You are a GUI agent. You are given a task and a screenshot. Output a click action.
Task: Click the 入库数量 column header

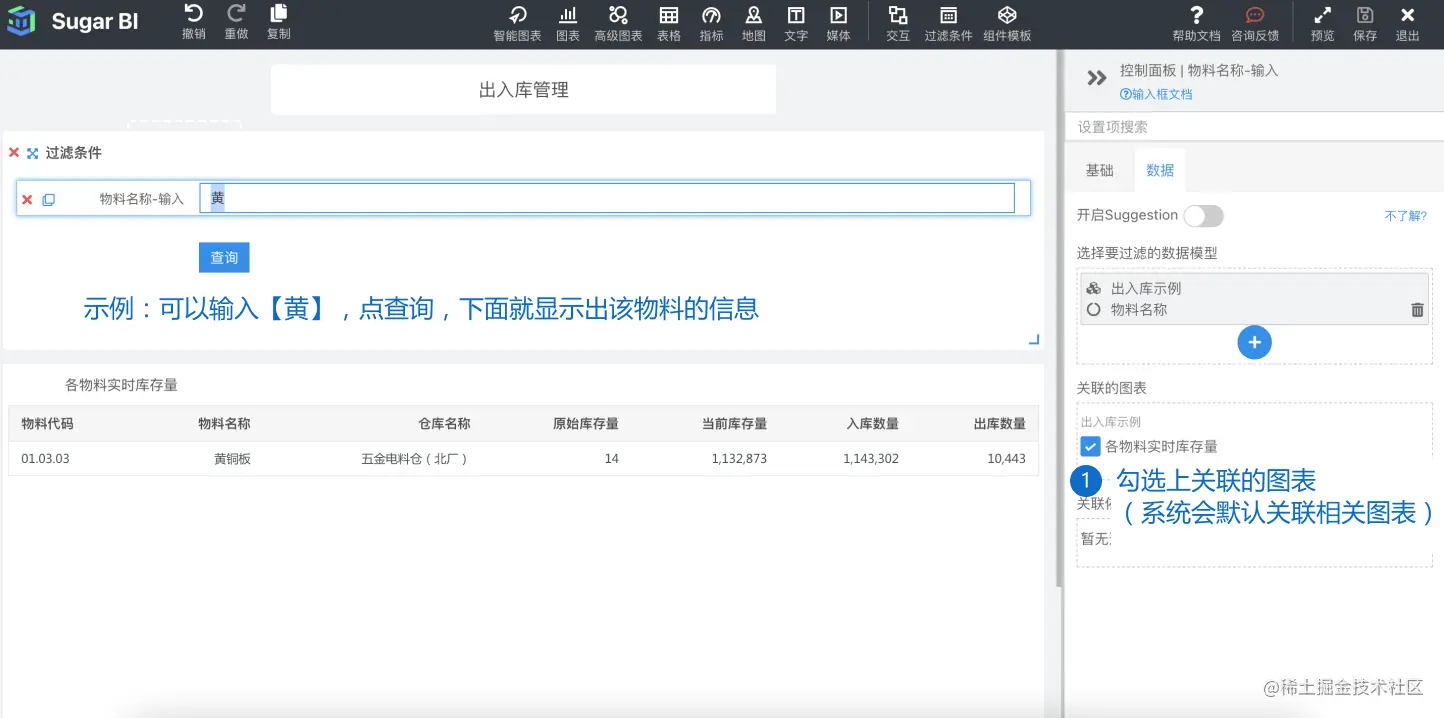click(872, 423)
